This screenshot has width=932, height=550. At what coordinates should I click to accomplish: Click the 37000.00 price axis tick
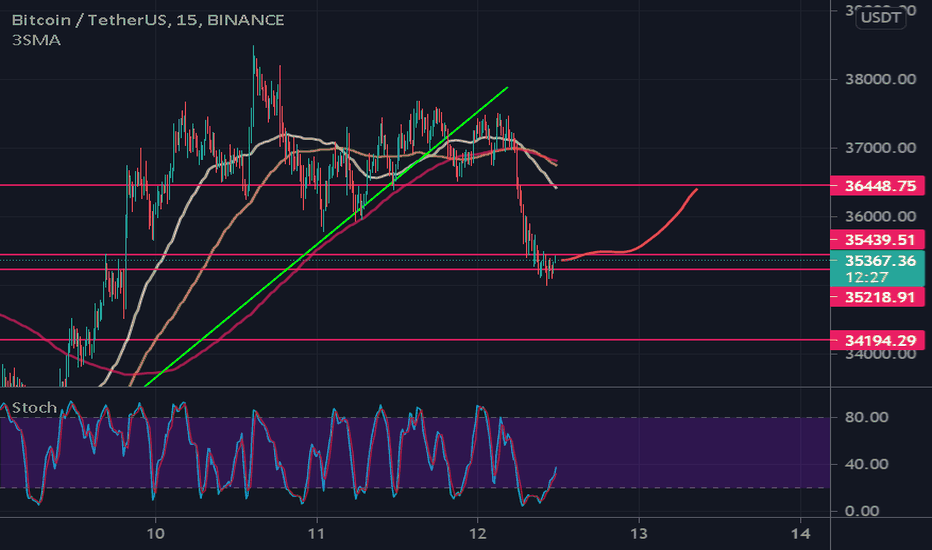click(880, 147)
